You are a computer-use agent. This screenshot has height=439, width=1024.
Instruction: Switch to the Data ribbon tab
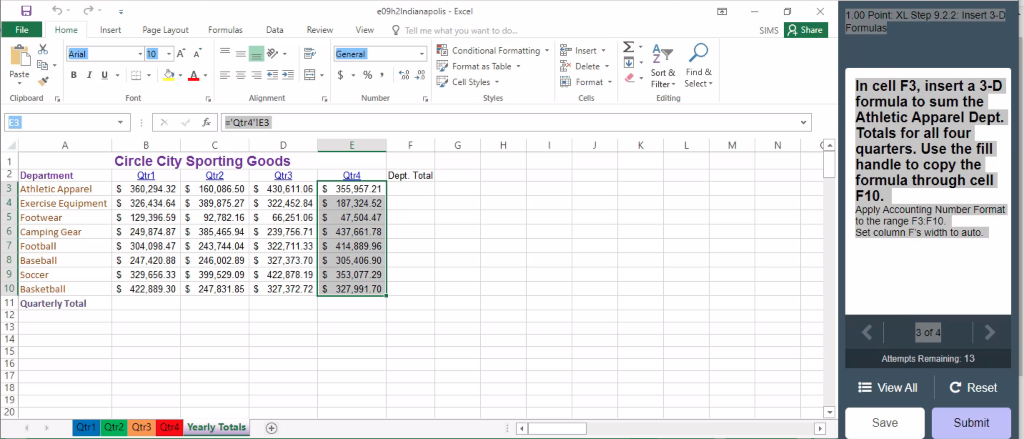click(274, 29)
